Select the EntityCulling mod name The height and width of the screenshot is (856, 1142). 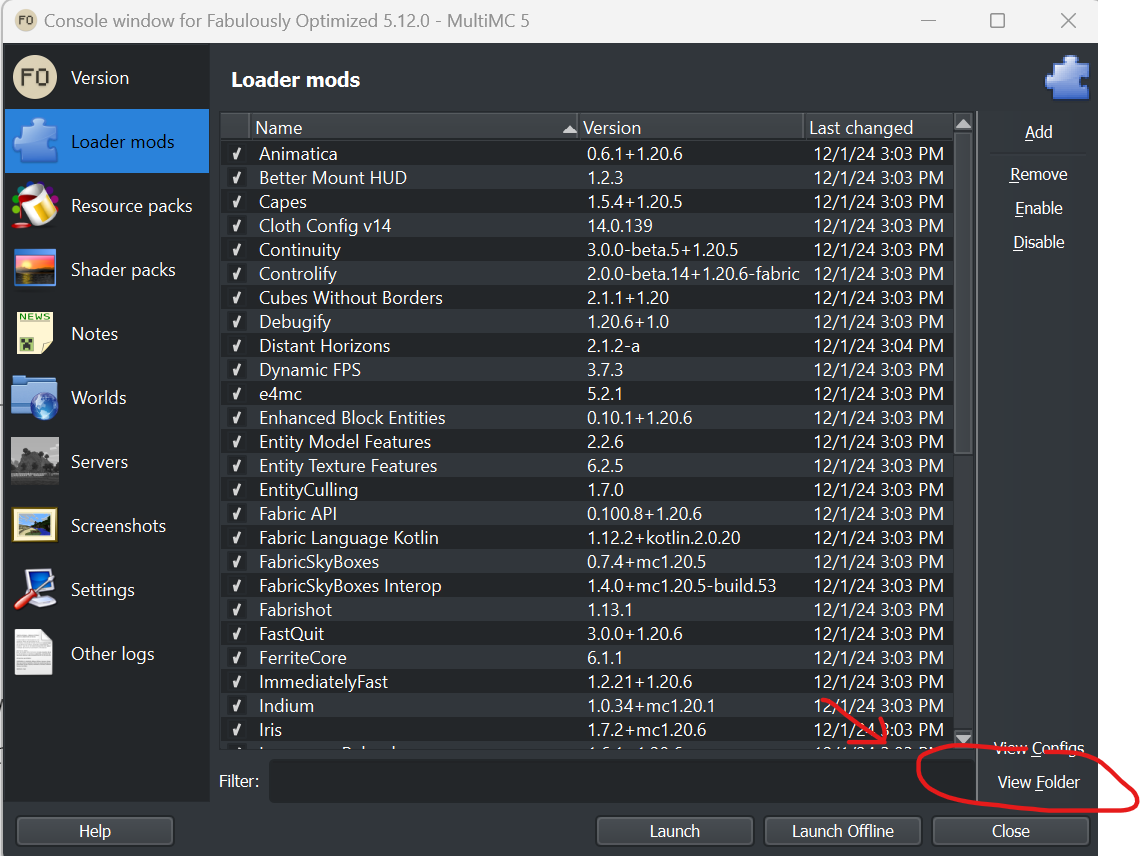(308, 490)
